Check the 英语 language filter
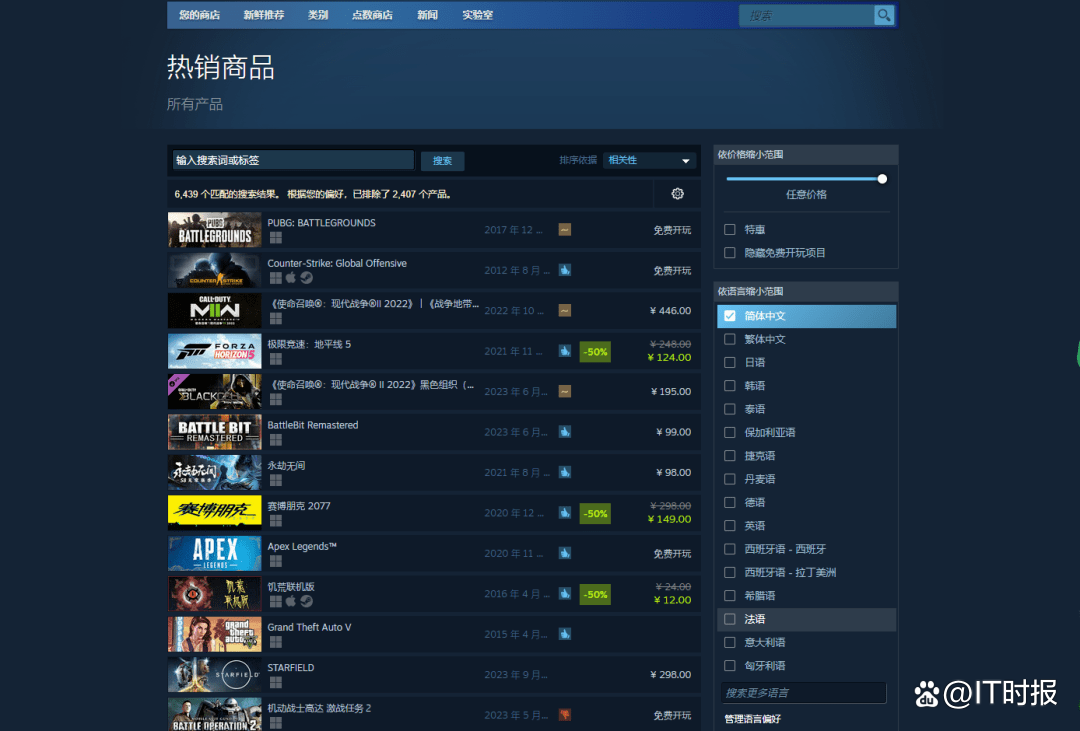Image resolution: width=1080 pixels, height=731 pixels. (x=730, y=526)
